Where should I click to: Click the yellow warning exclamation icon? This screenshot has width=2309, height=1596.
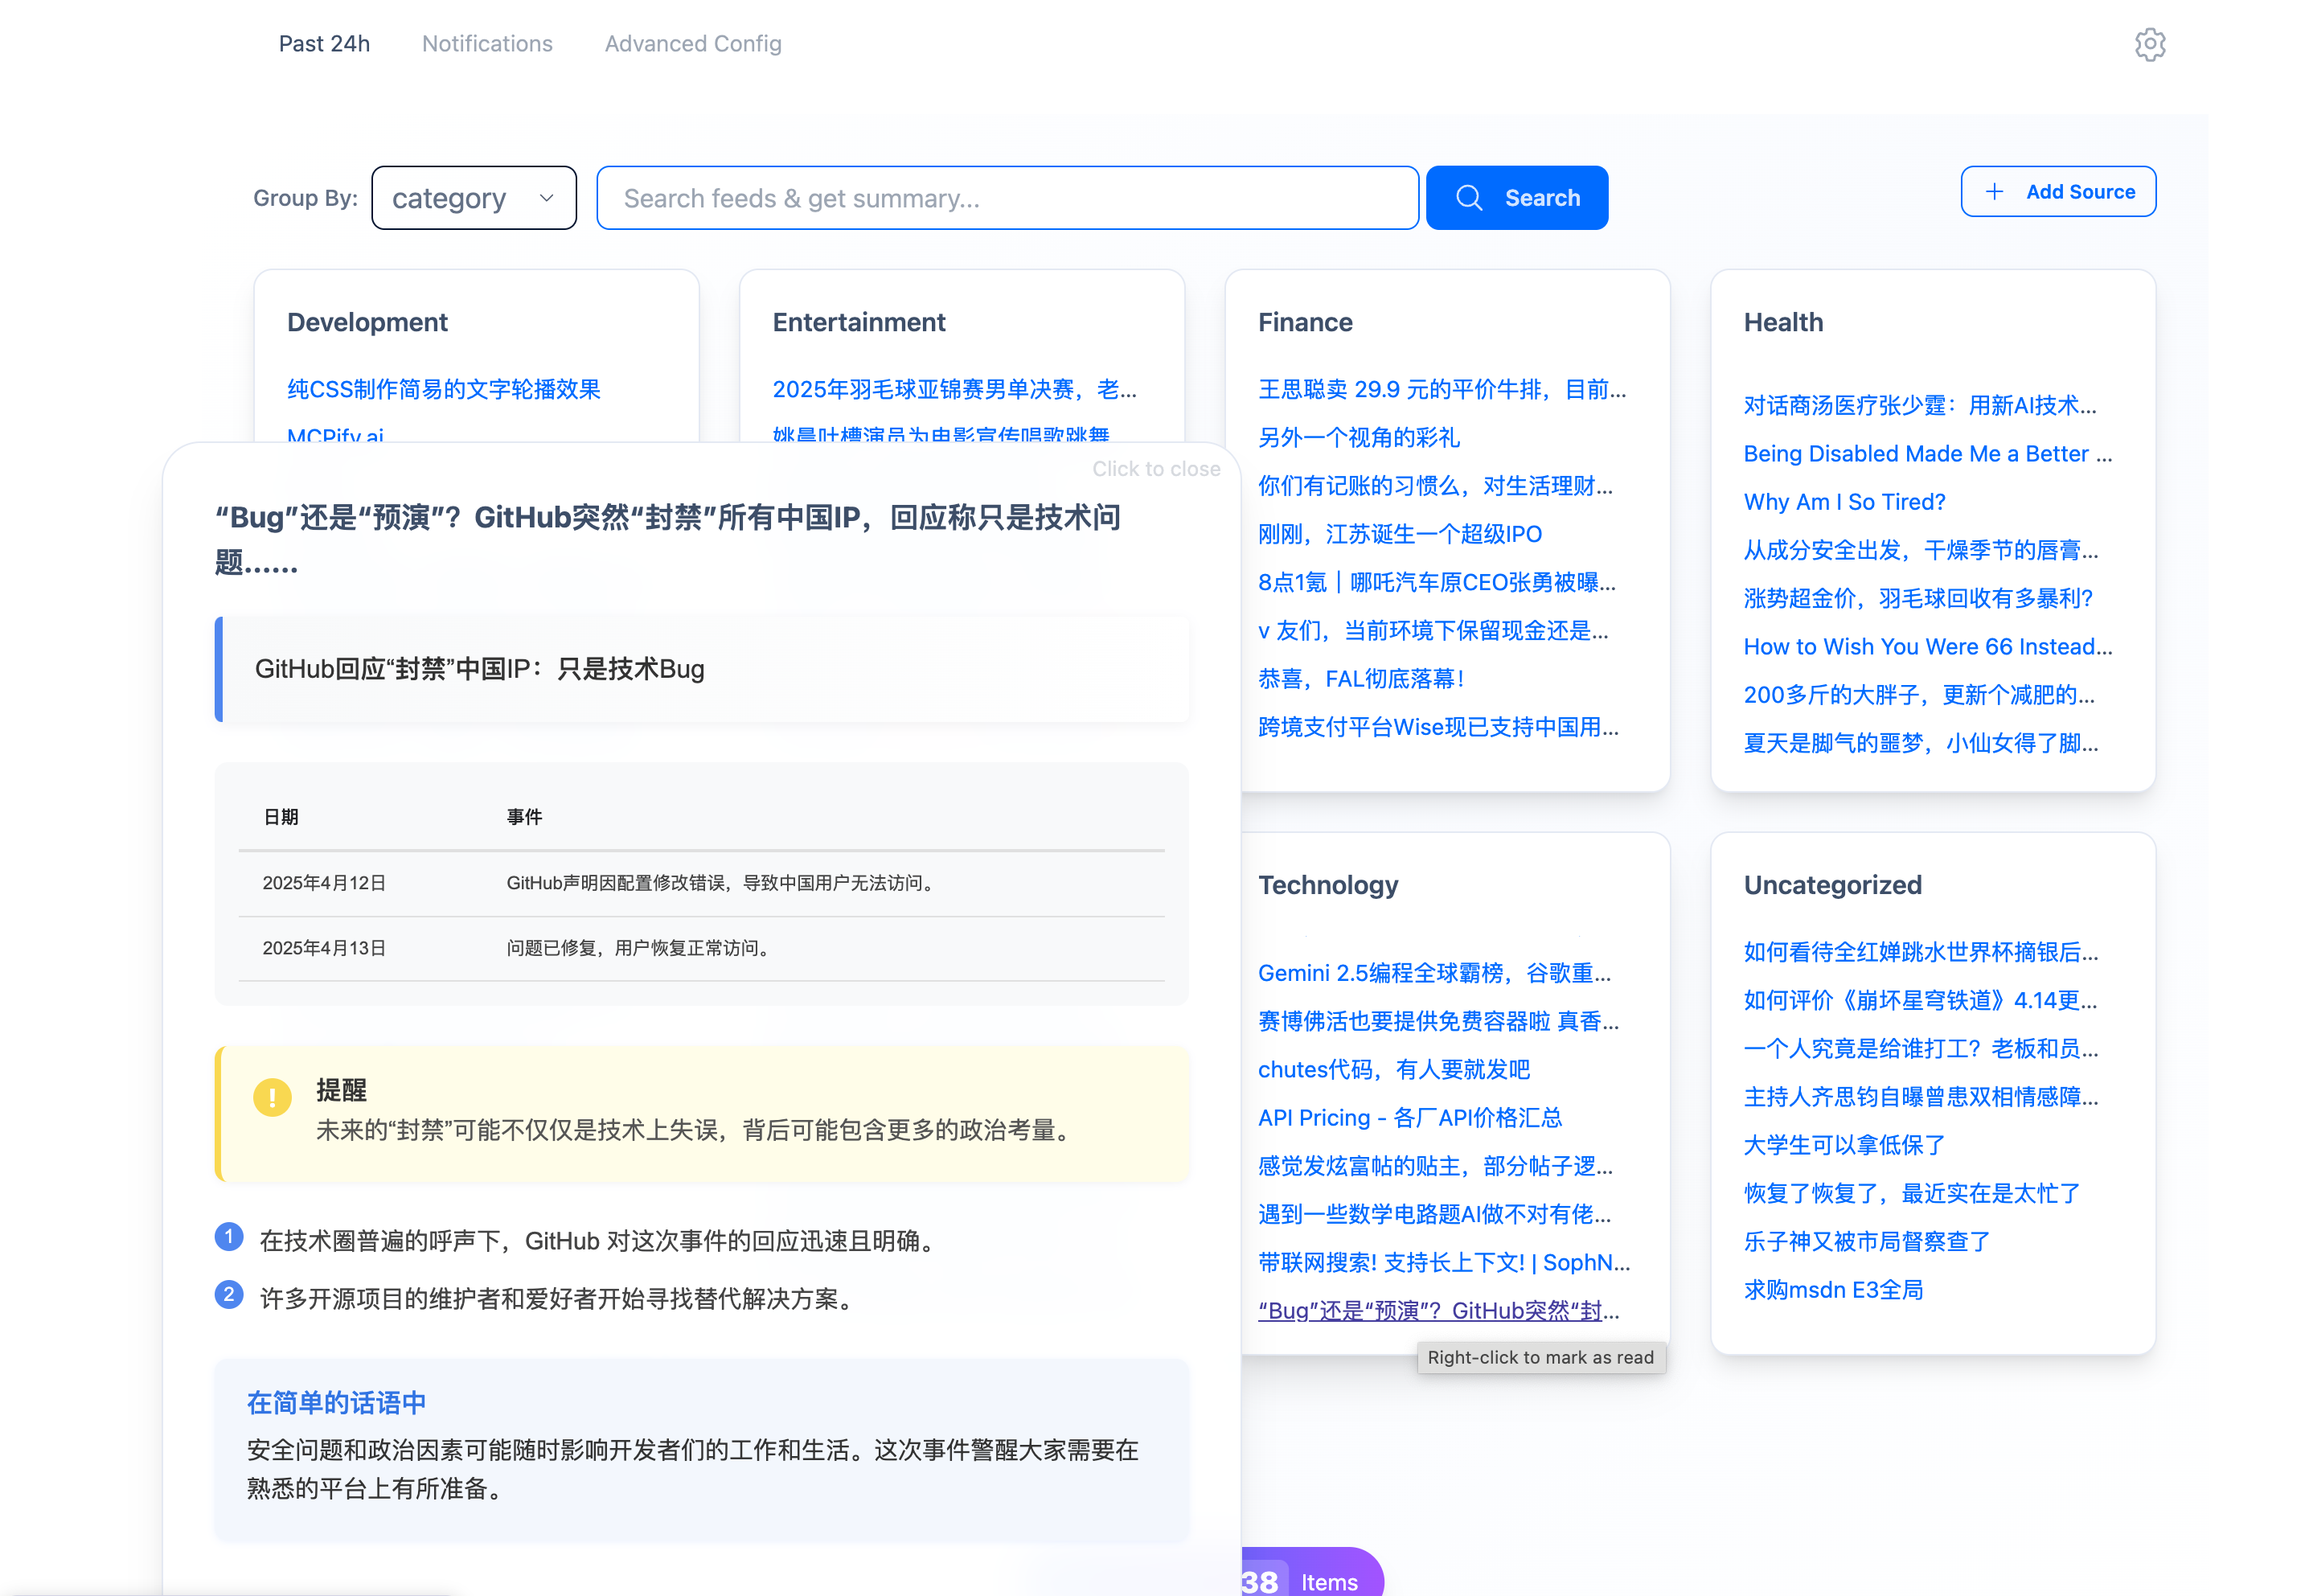[272, 1097]
